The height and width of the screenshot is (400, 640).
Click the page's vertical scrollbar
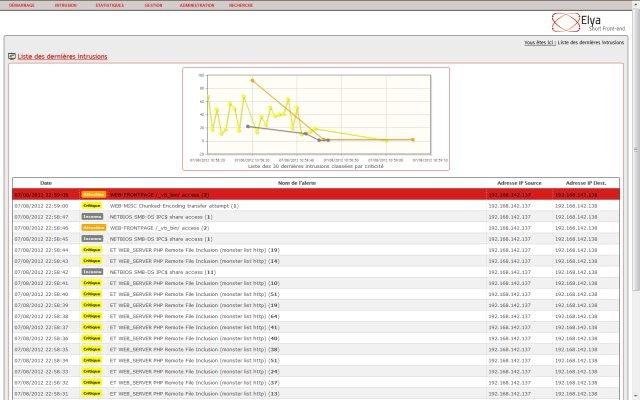coord(636,150)
